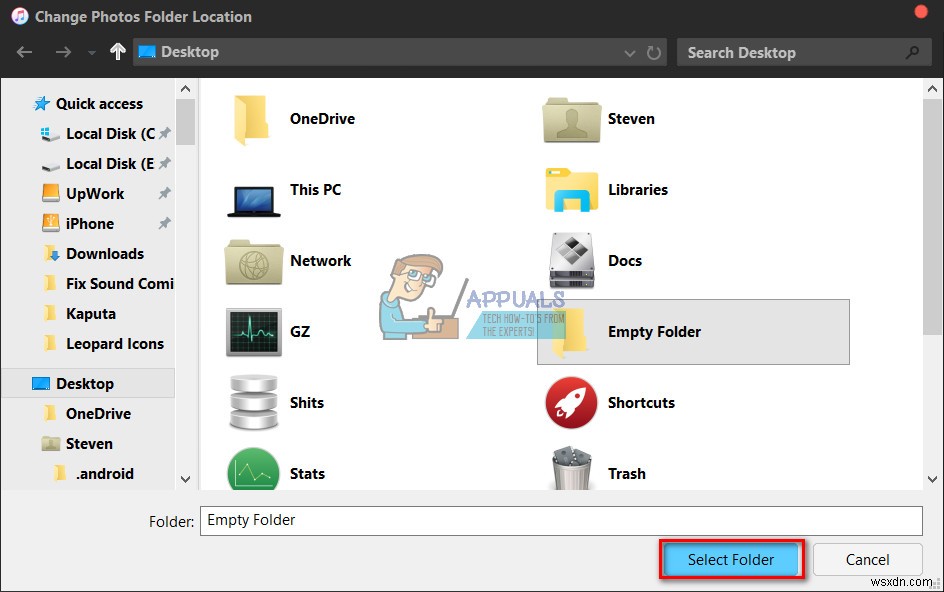Screen dimensions: 944x592
Task: Click the Folder name input field
Action: (x=561, y=521)
